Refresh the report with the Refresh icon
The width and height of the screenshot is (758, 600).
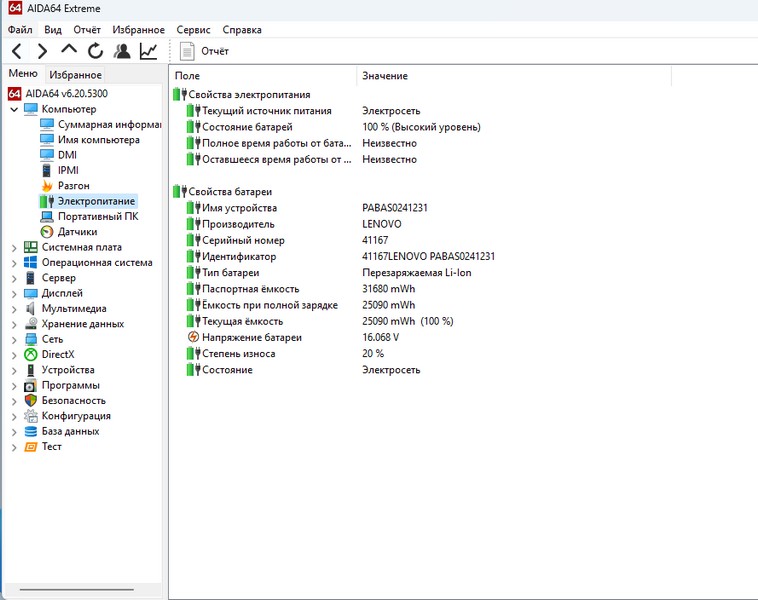[95, 51]
